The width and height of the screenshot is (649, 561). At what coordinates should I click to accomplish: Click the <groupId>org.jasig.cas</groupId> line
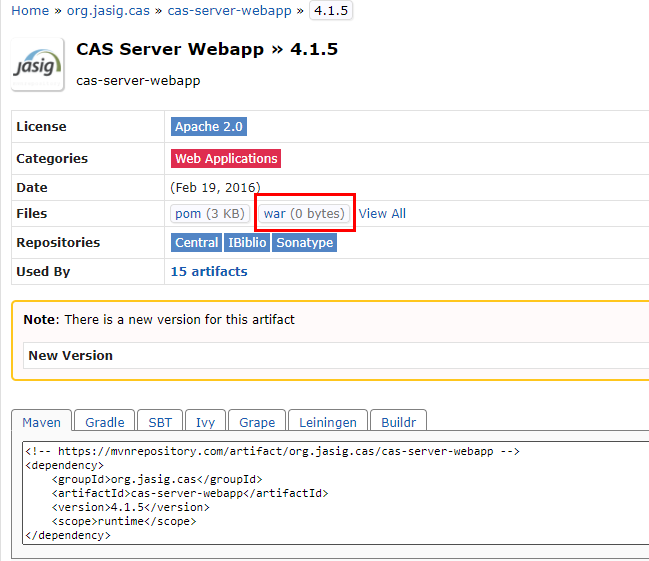157,479
